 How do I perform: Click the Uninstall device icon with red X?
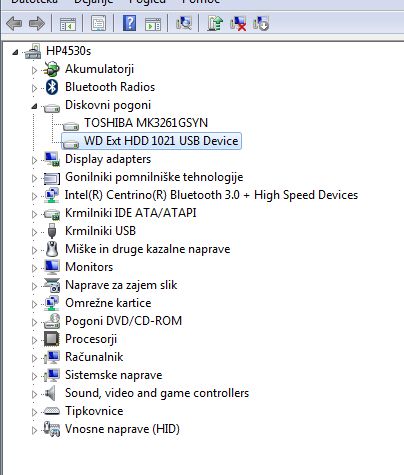[x=238, y=24]
